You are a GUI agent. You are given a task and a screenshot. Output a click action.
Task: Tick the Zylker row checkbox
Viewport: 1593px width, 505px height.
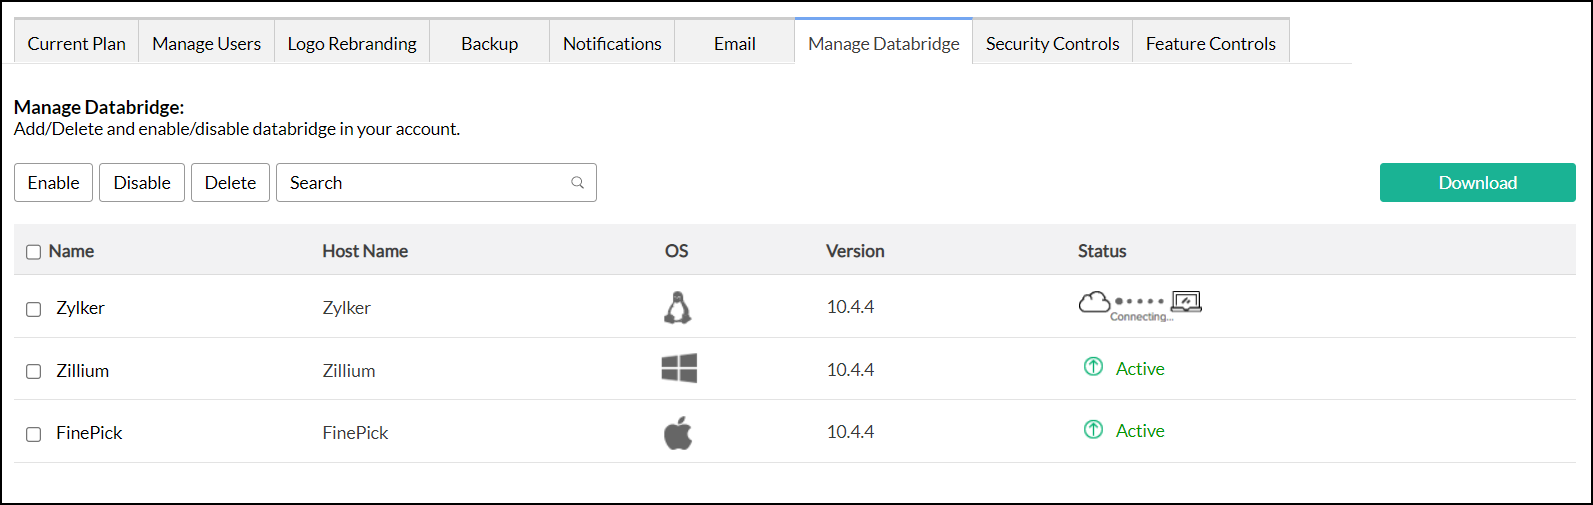pos(33,309)
